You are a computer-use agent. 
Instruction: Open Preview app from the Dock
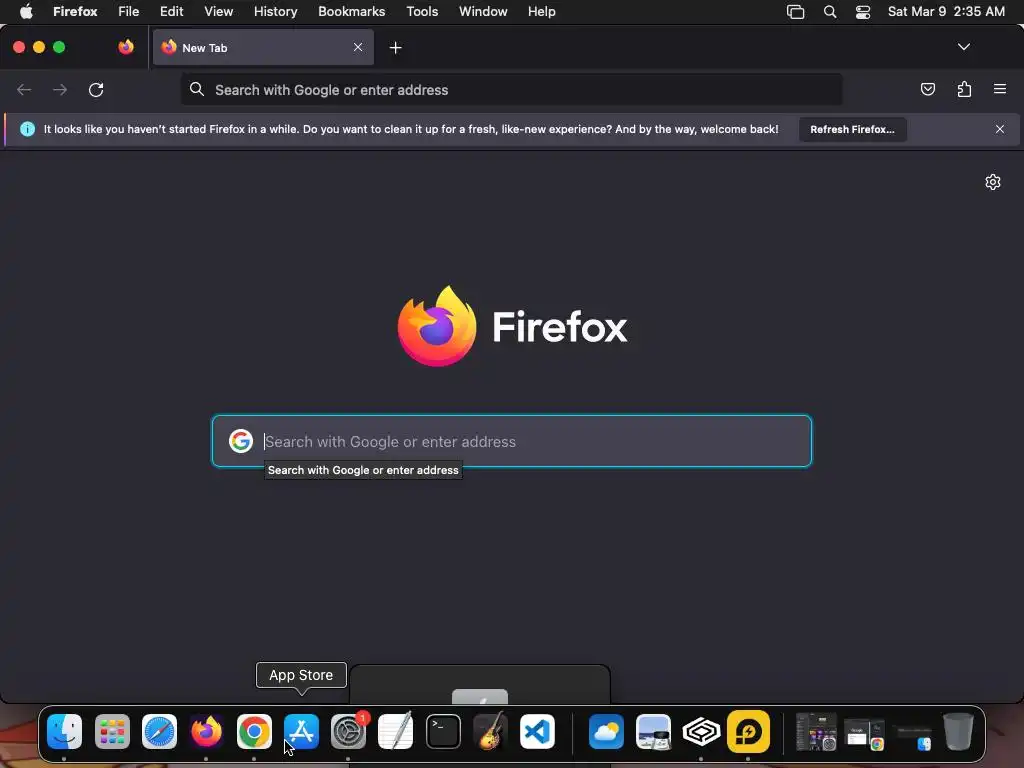pos(654,731)
